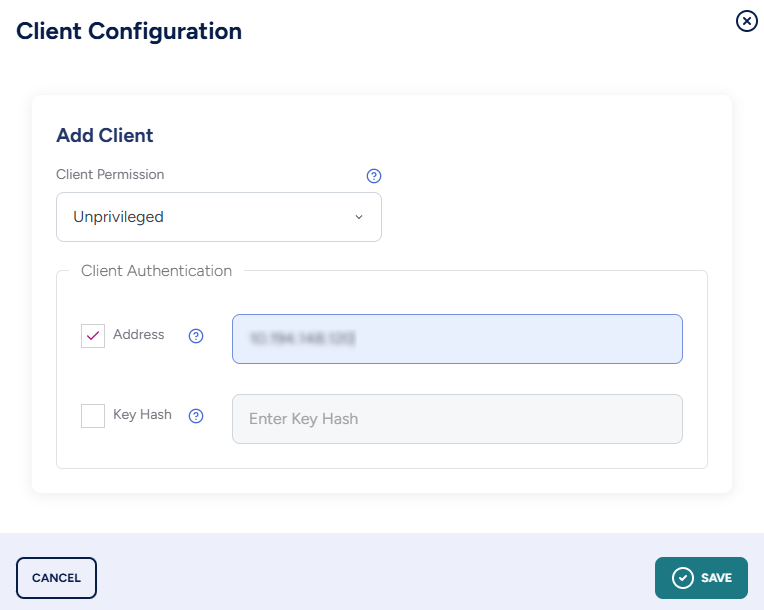Show help for the Key Hash option

click(196, 416)
